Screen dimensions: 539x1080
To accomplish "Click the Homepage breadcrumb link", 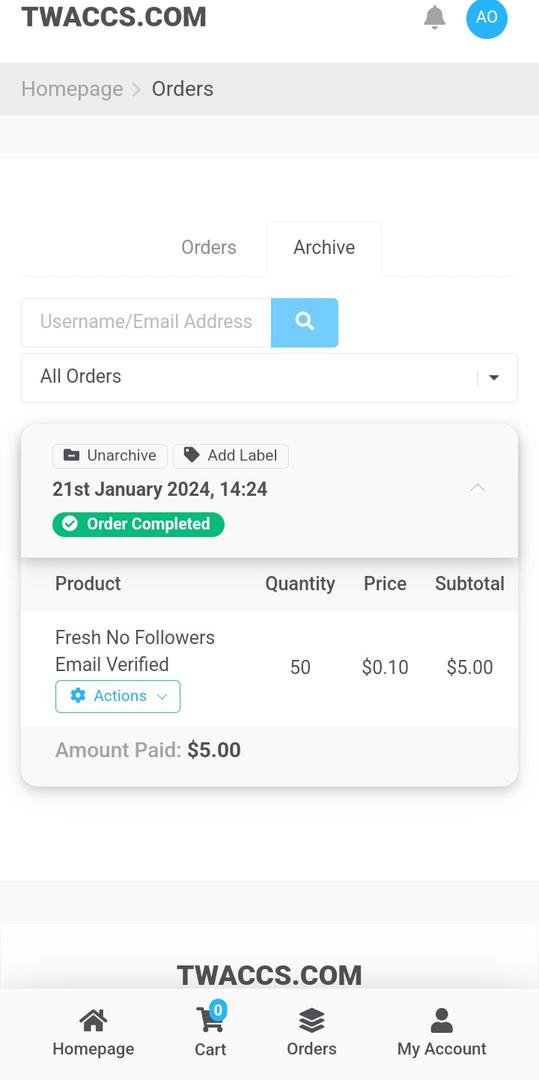I will (72, 89).
